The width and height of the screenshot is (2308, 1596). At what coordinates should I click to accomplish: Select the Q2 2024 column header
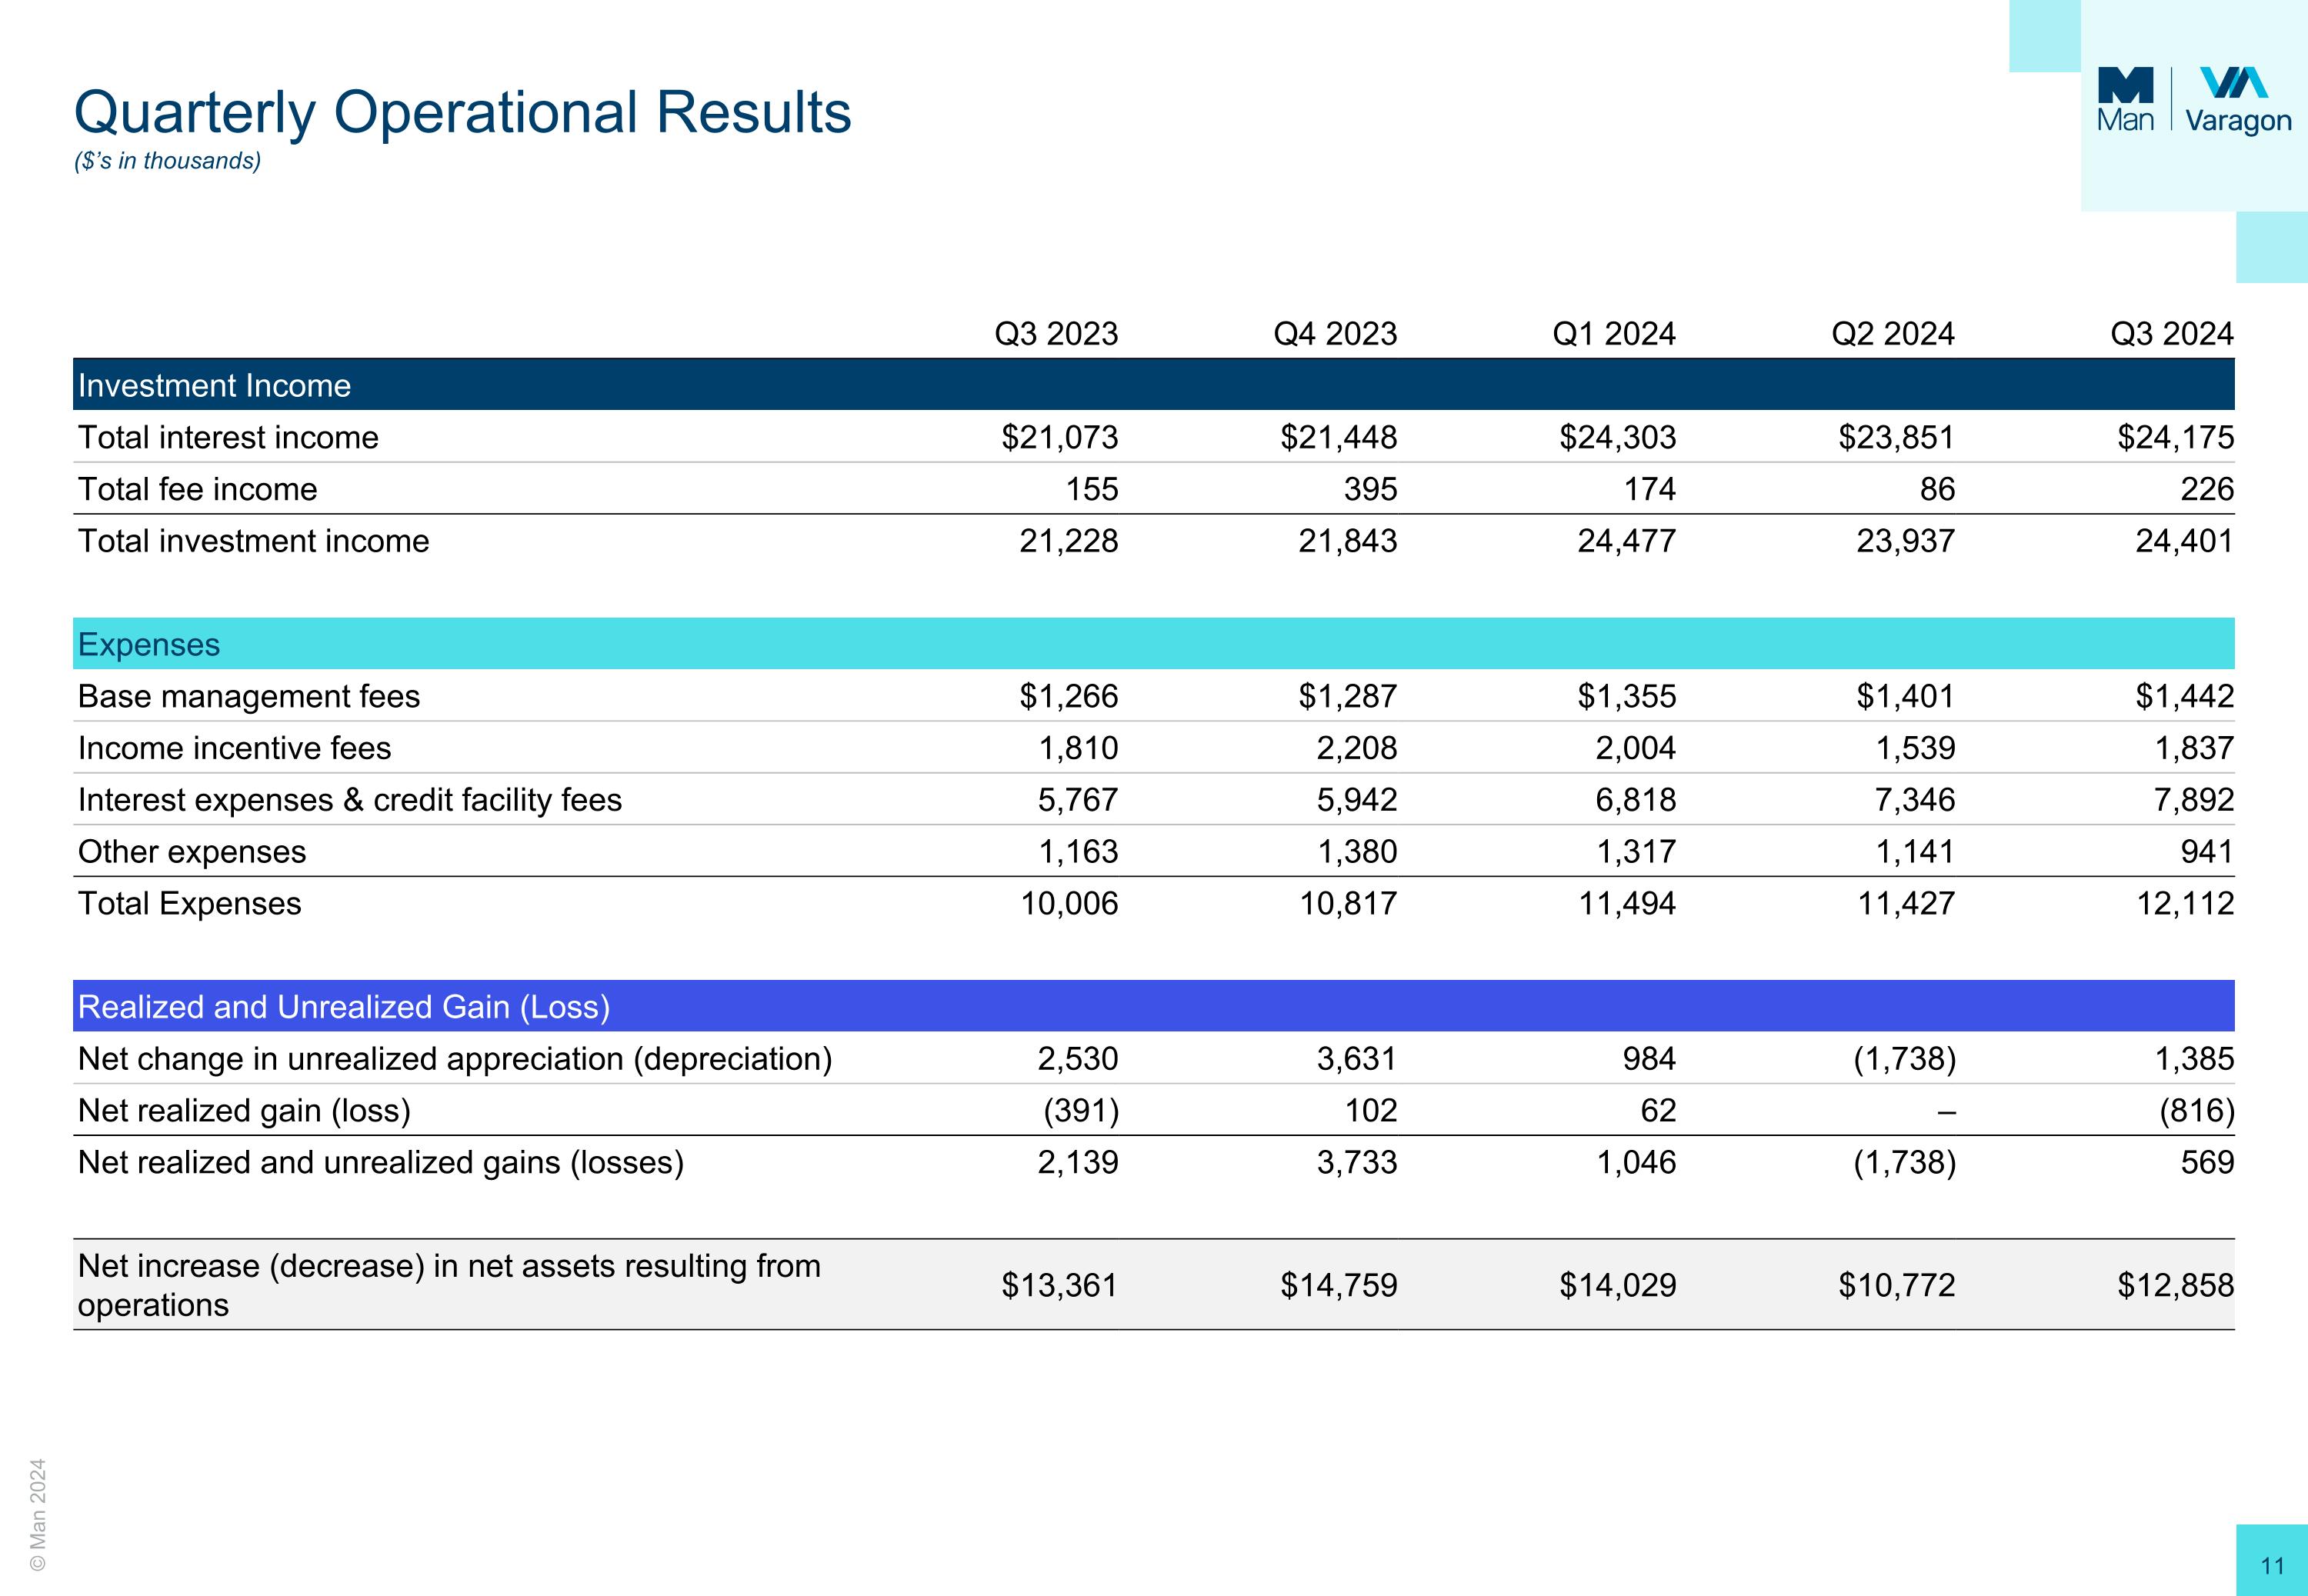point(1893,333)
